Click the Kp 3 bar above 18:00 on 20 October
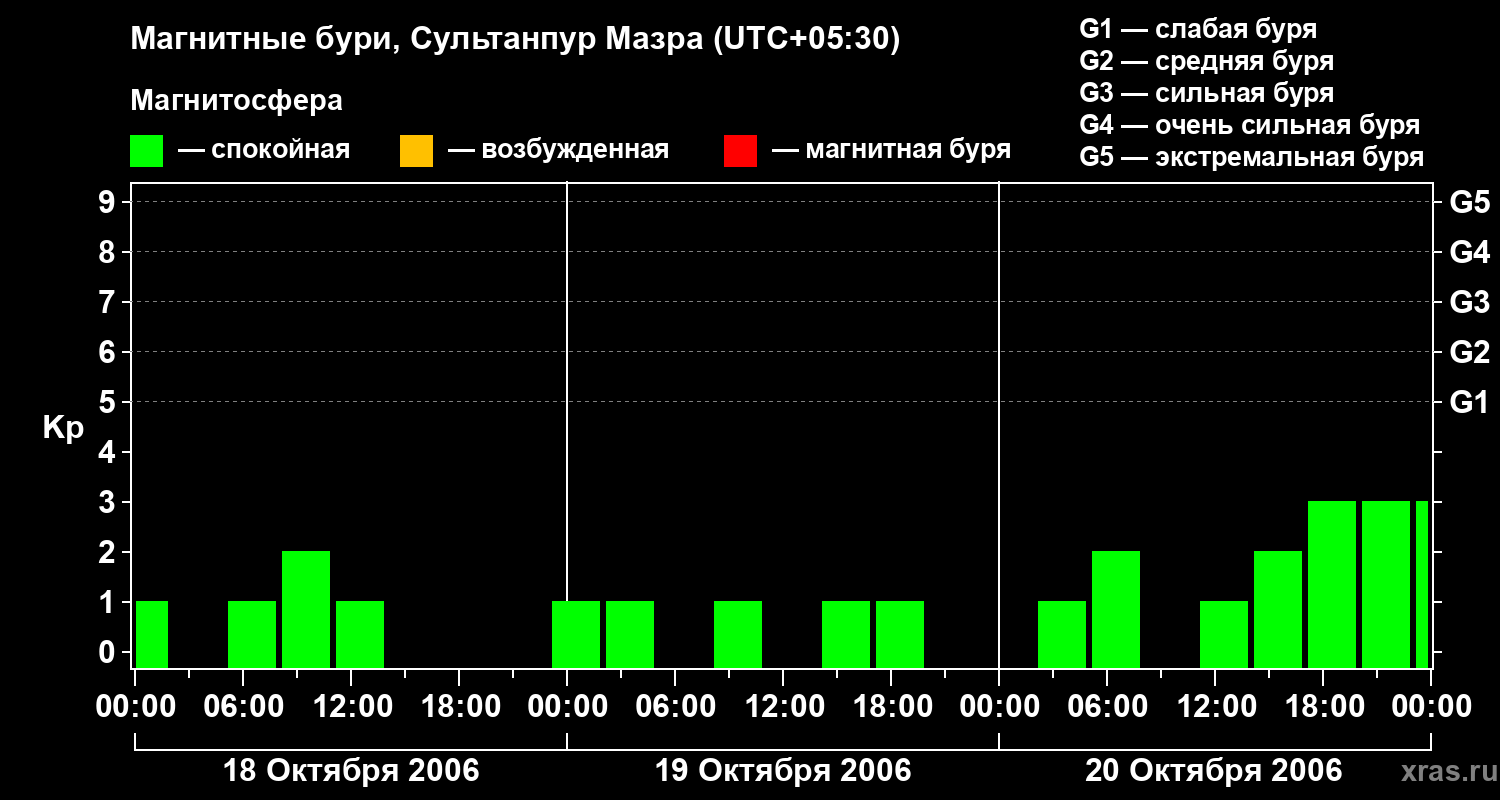Image resolution: width=1500 pixels, height=800 pixels. 1332,584
